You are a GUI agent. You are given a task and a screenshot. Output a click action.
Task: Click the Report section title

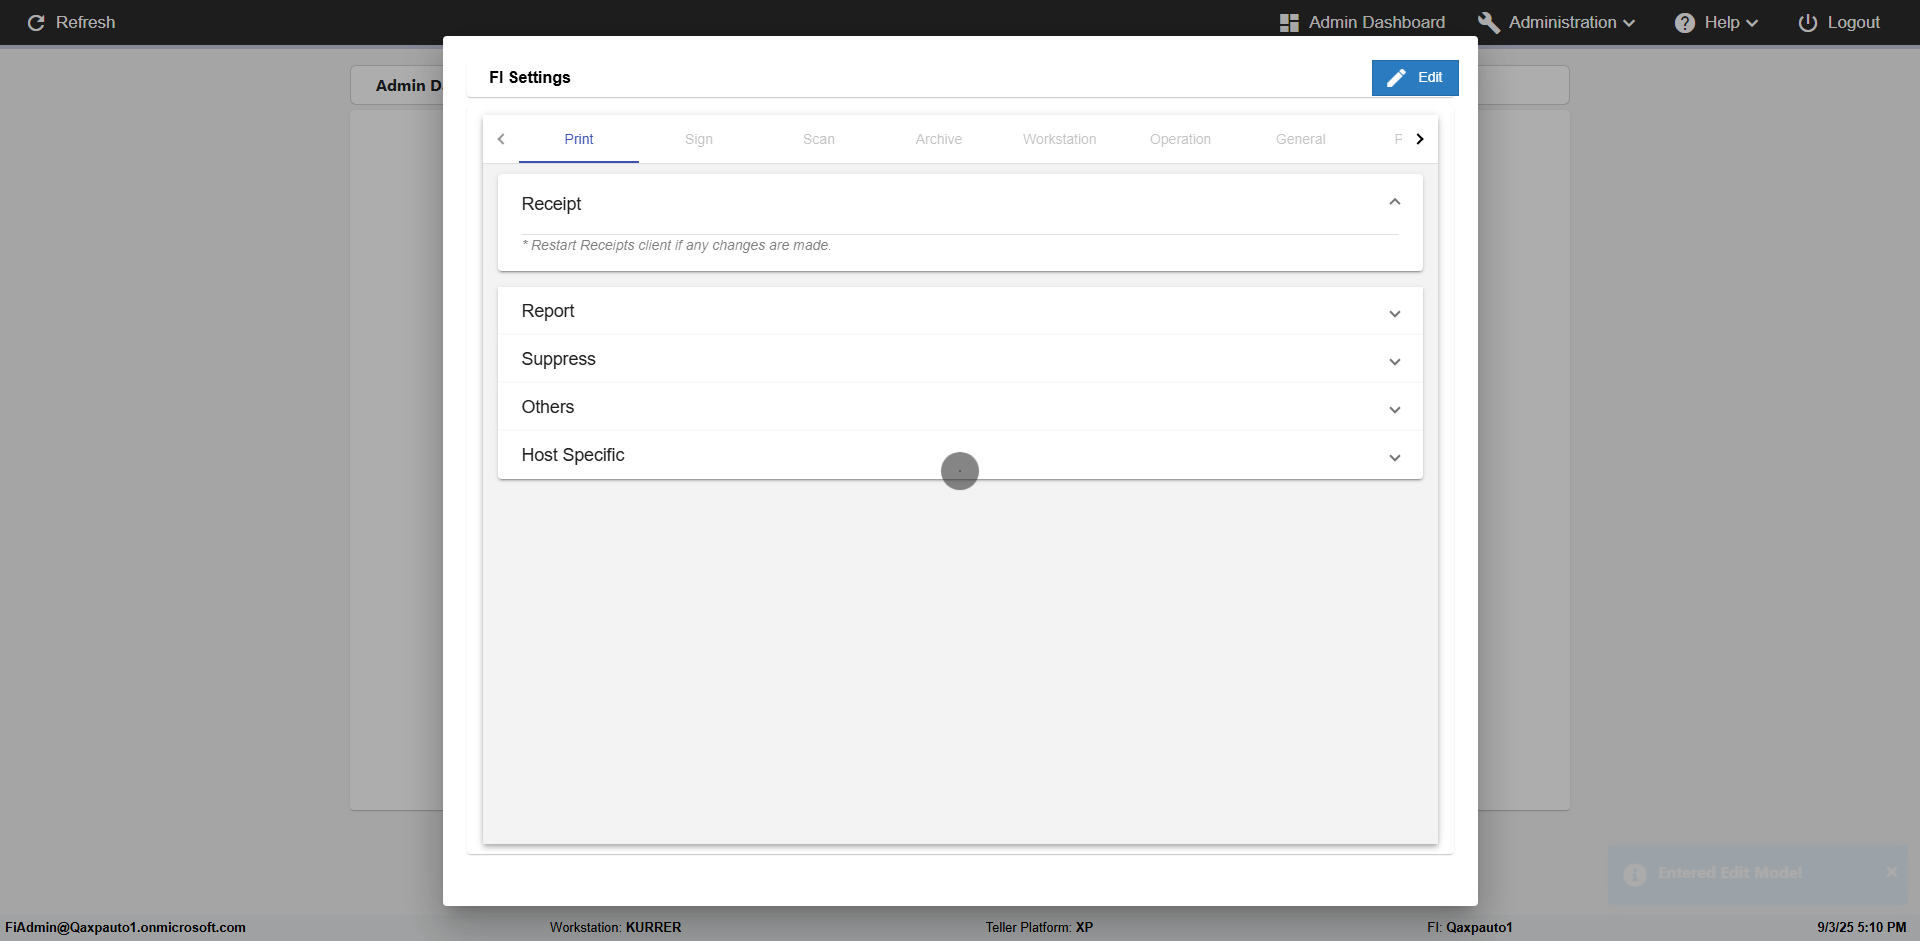click(x=548, y=311)
